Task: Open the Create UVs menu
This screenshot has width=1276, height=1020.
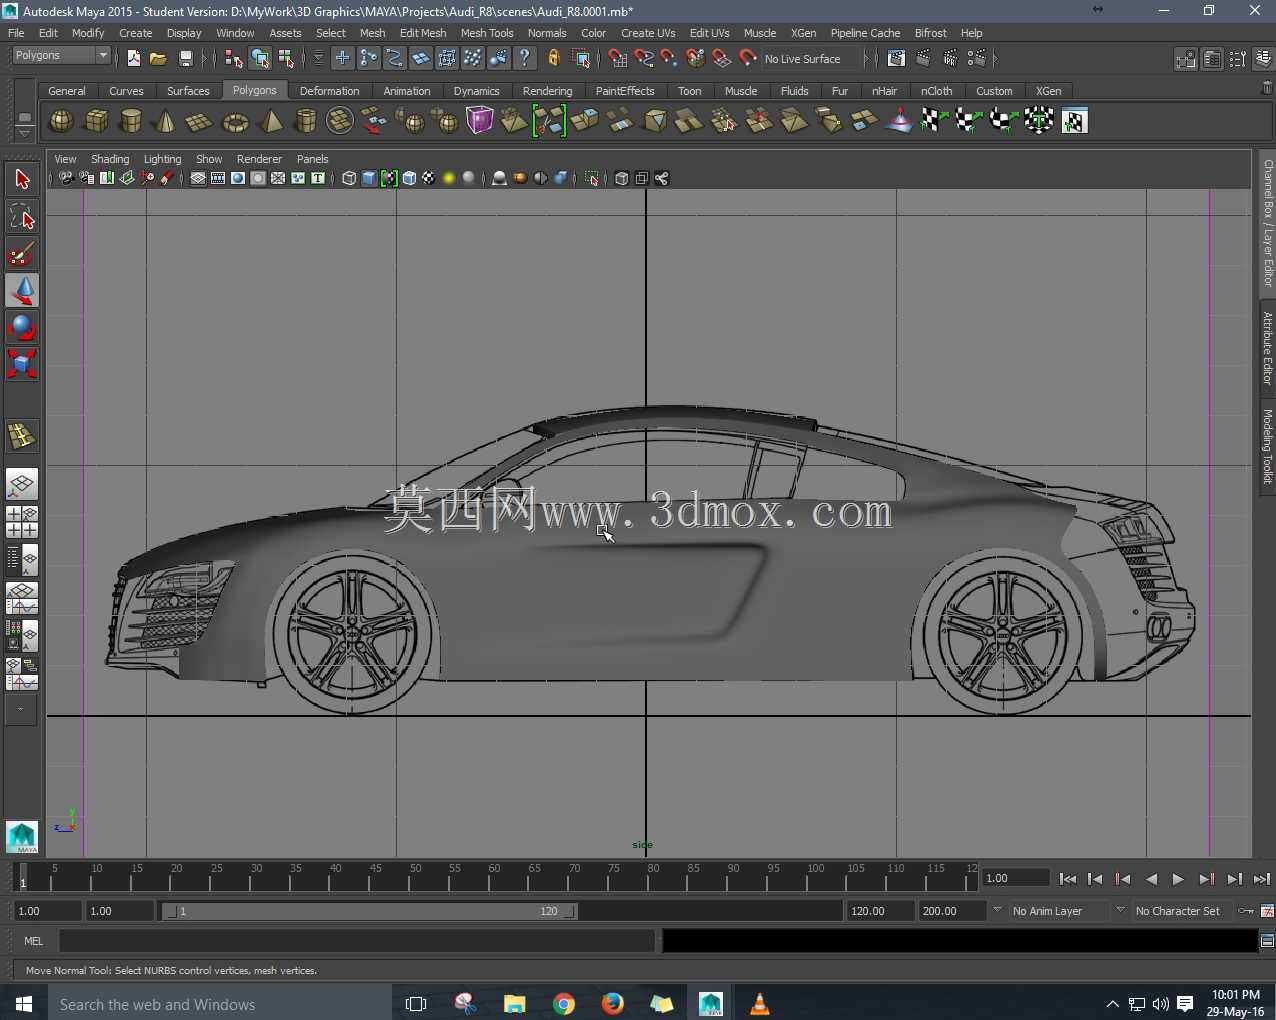Action: click(x=648, y=33)
